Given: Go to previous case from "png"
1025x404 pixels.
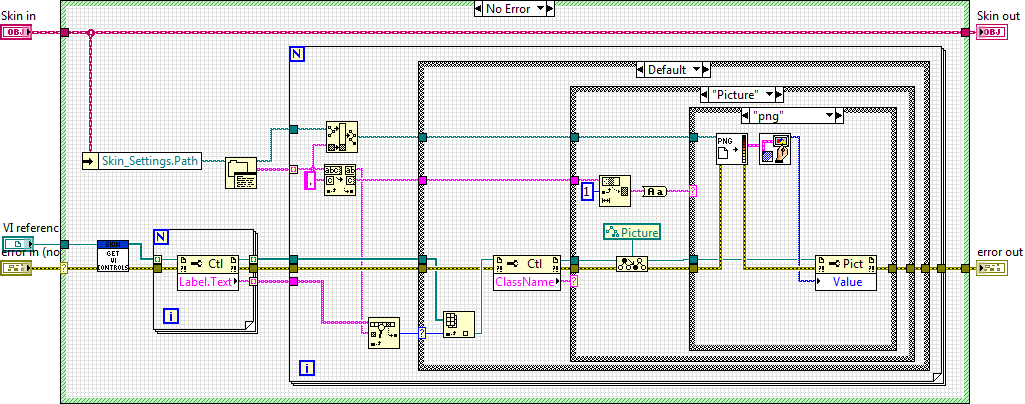Looking at the screenshot, I should [747, 116].
